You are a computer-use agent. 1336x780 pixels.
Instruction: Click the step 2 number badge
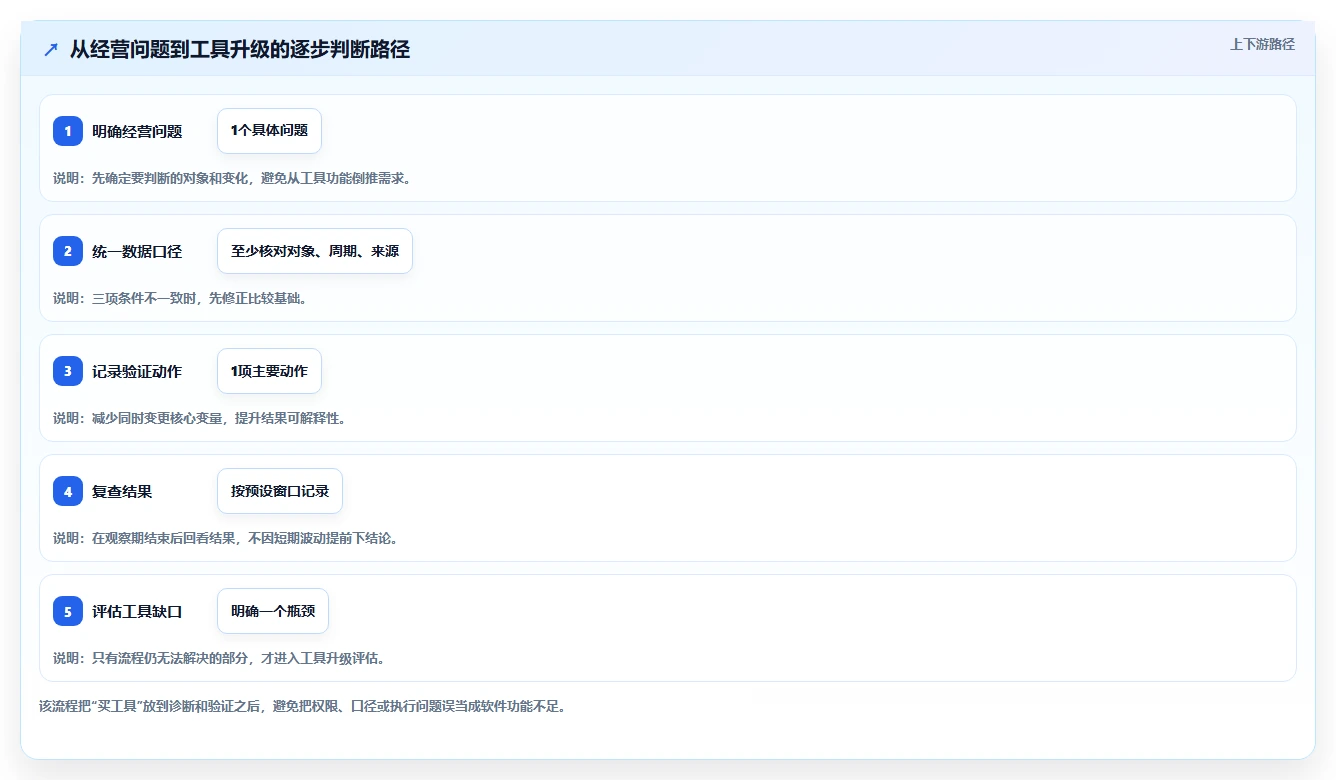coord(68,251)
